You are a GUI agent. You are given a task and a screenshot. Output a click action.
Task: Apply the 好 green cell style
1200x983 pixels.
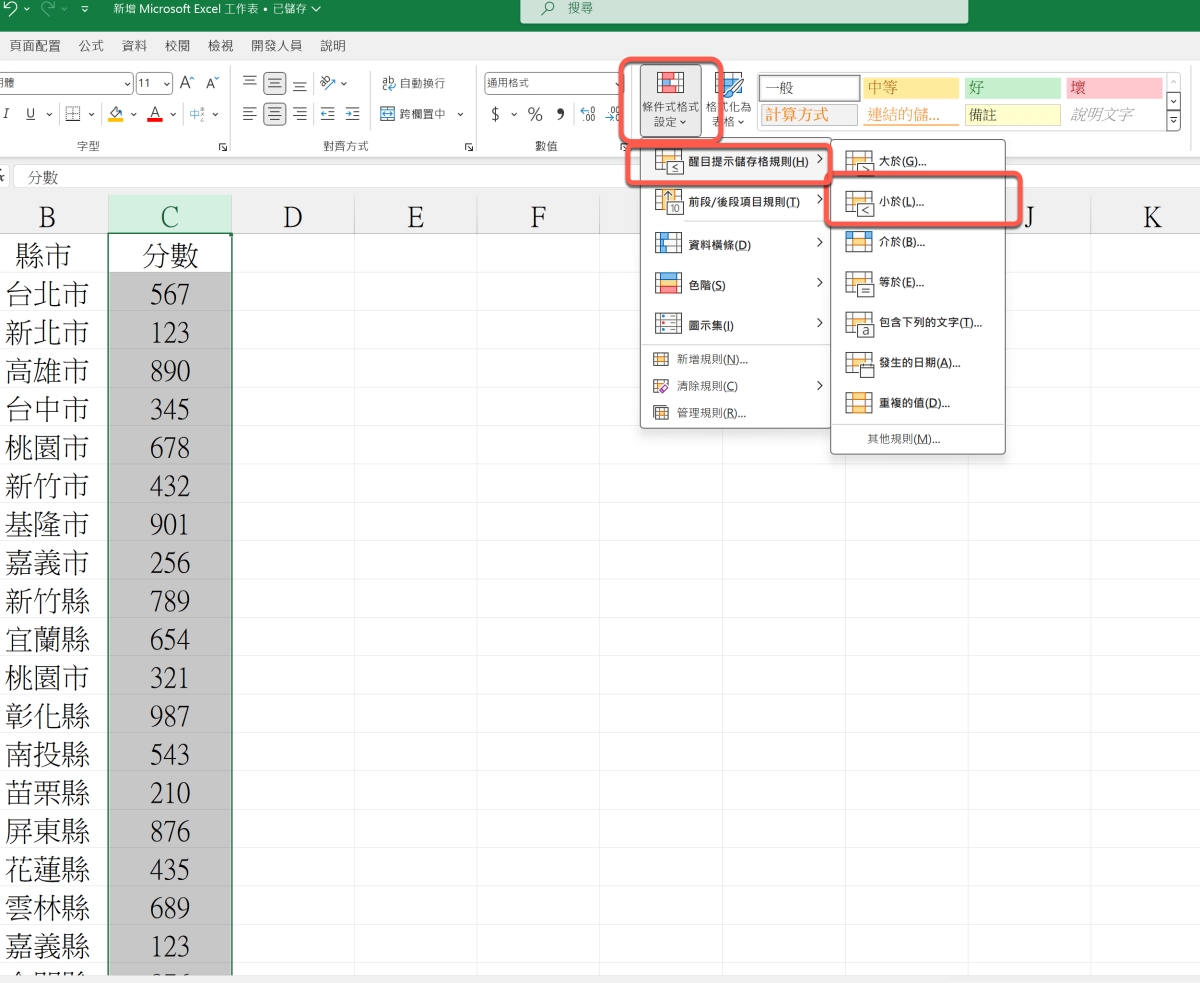(1011, 88)
